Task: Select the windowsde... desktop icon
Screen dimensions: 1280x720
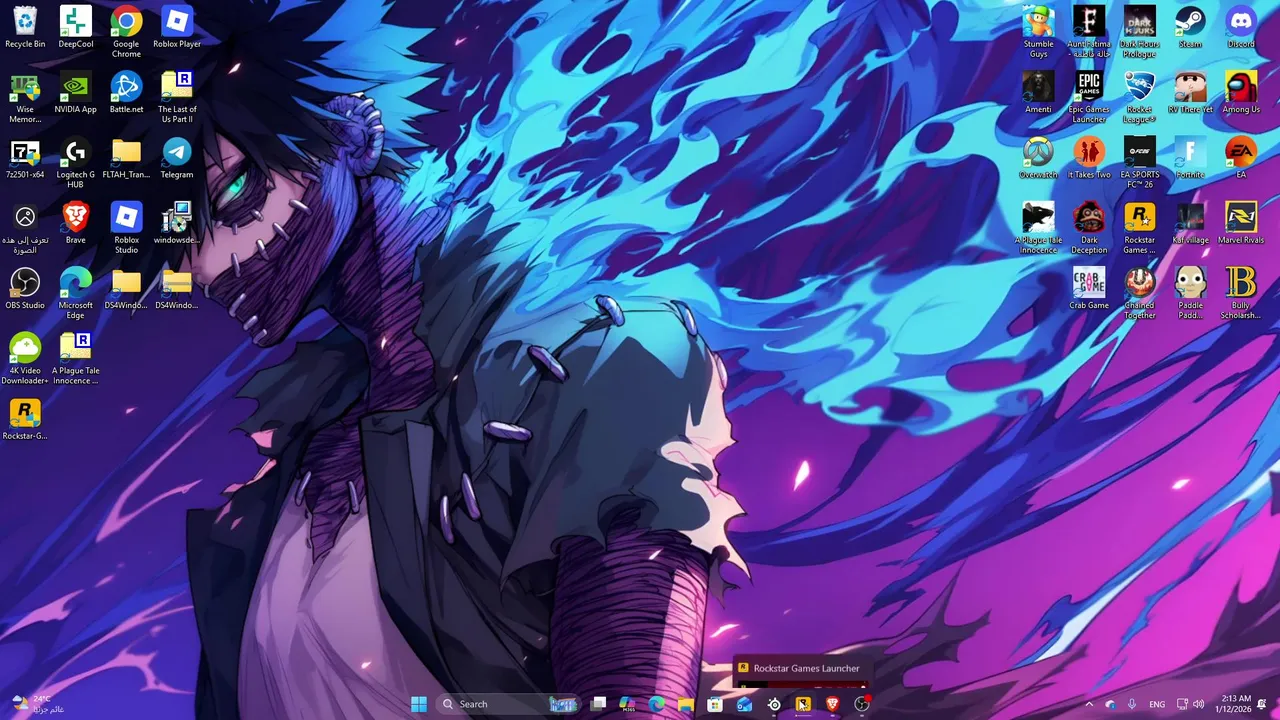Action: click(x=177, y=223)
